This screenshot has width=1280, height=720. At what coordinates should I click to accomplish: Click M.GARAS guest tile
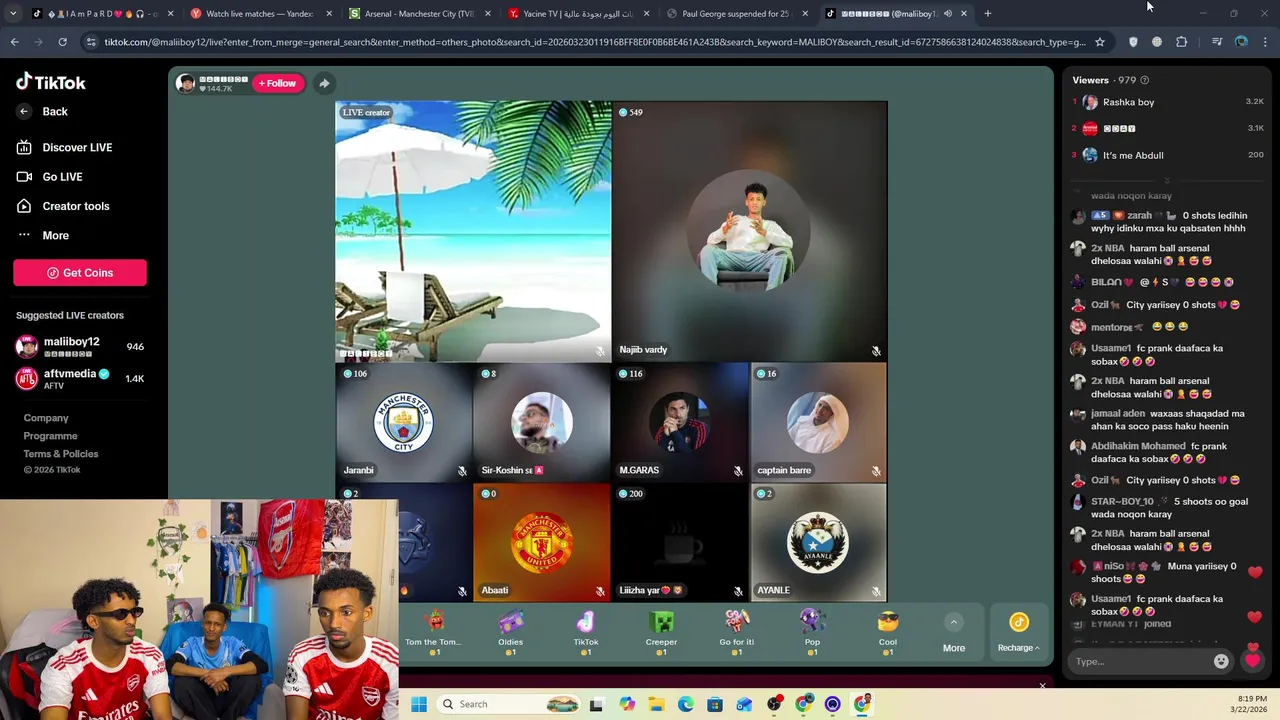point(680,422)
